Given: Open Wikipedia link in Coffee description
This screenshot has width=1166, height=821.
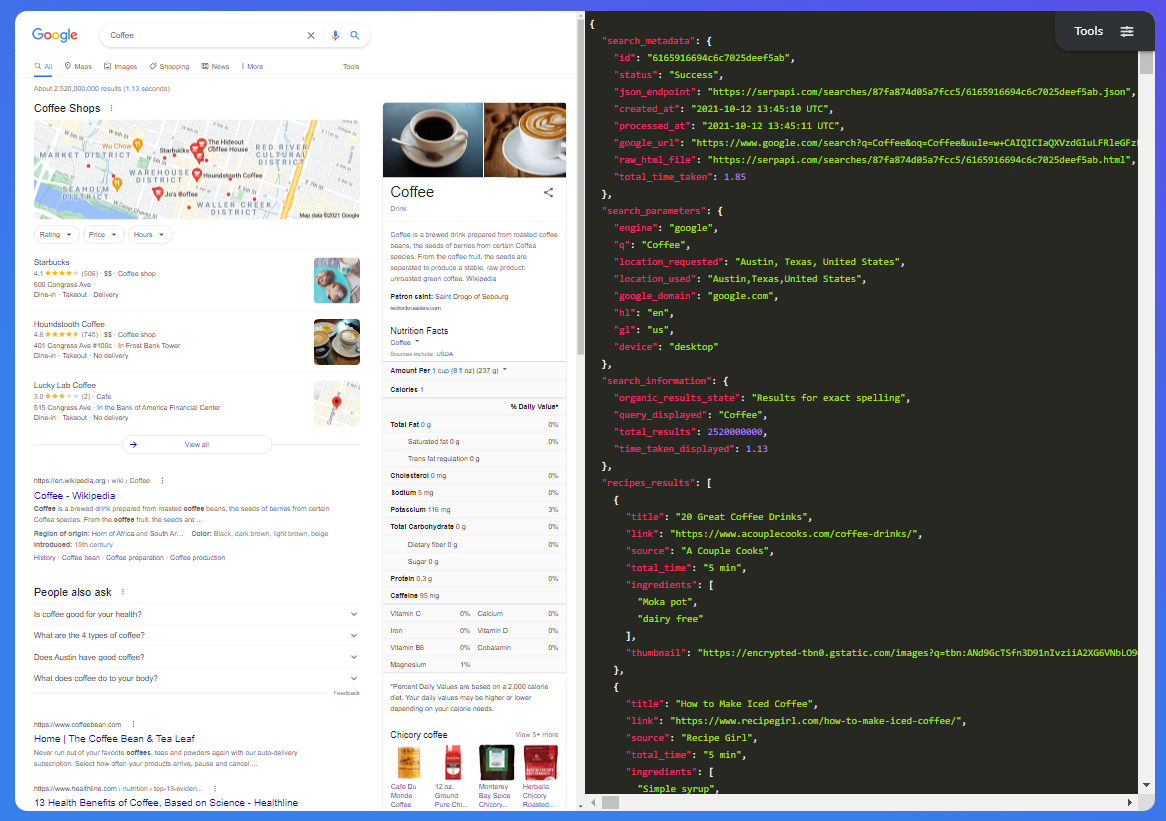Looking at the screenshot, I should pos(481,279).
